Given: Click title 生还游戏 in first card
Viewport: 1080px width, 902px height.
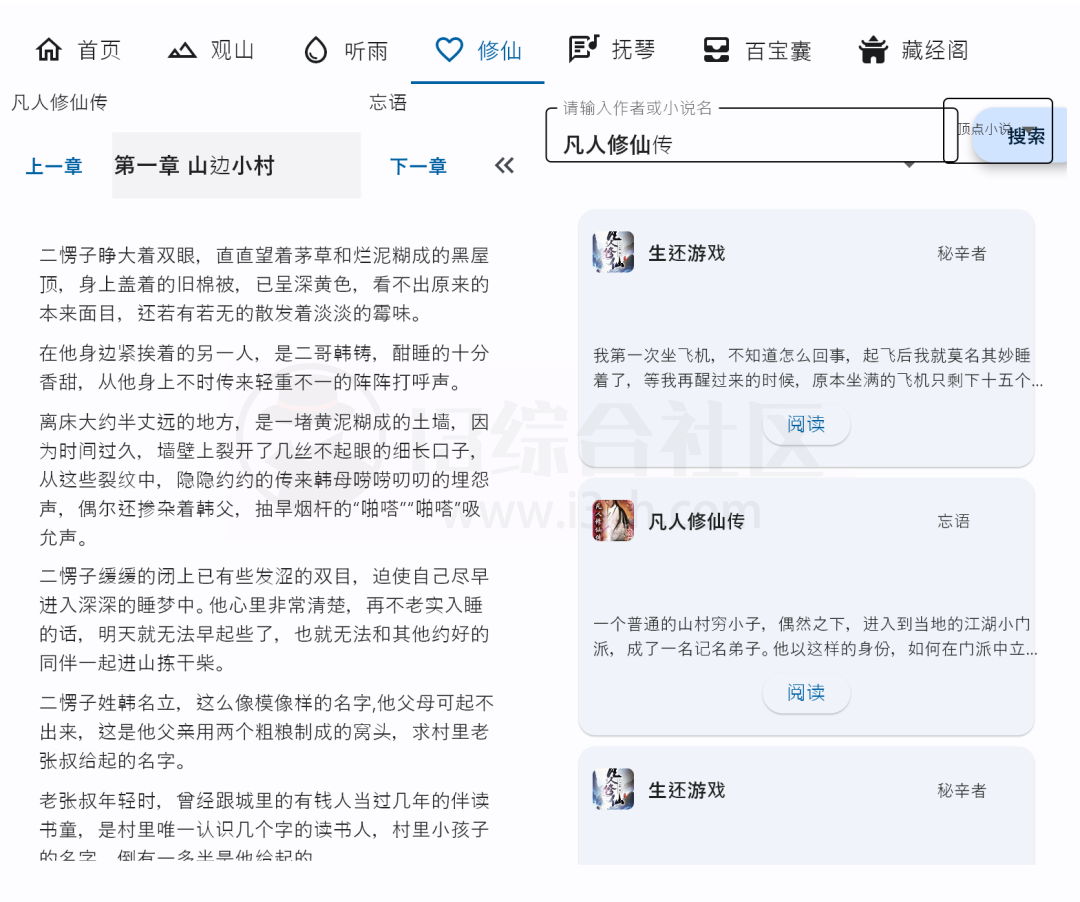Looking at the screenshot, I should click(687, 253).
